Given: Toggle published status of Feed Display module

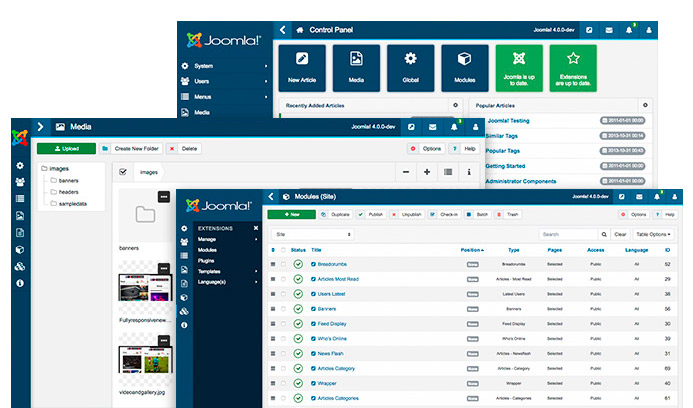Looking at the screenshot, I should point(298,324).
